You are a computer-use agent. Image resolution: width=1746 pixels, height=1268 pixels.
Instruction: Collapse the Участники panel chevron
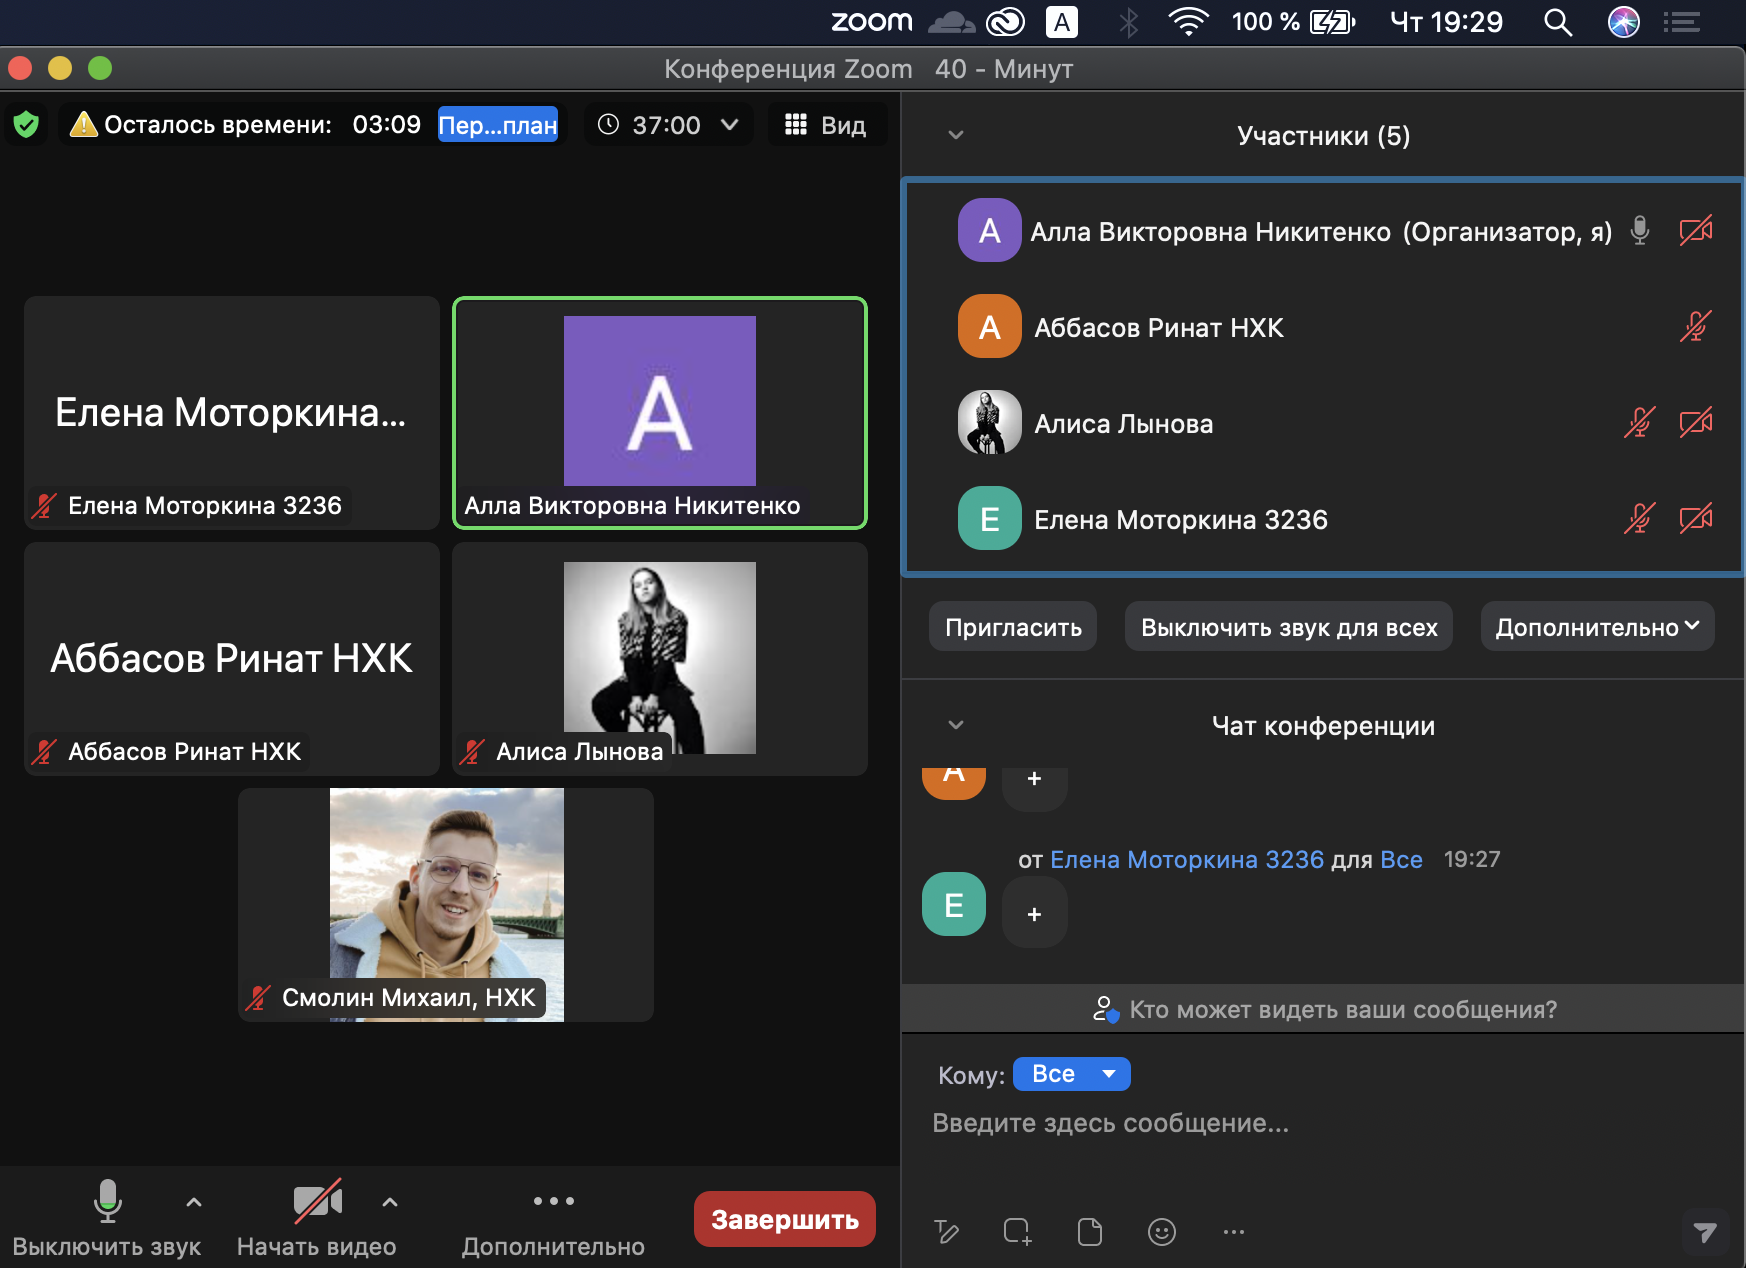tap(956, 135)
